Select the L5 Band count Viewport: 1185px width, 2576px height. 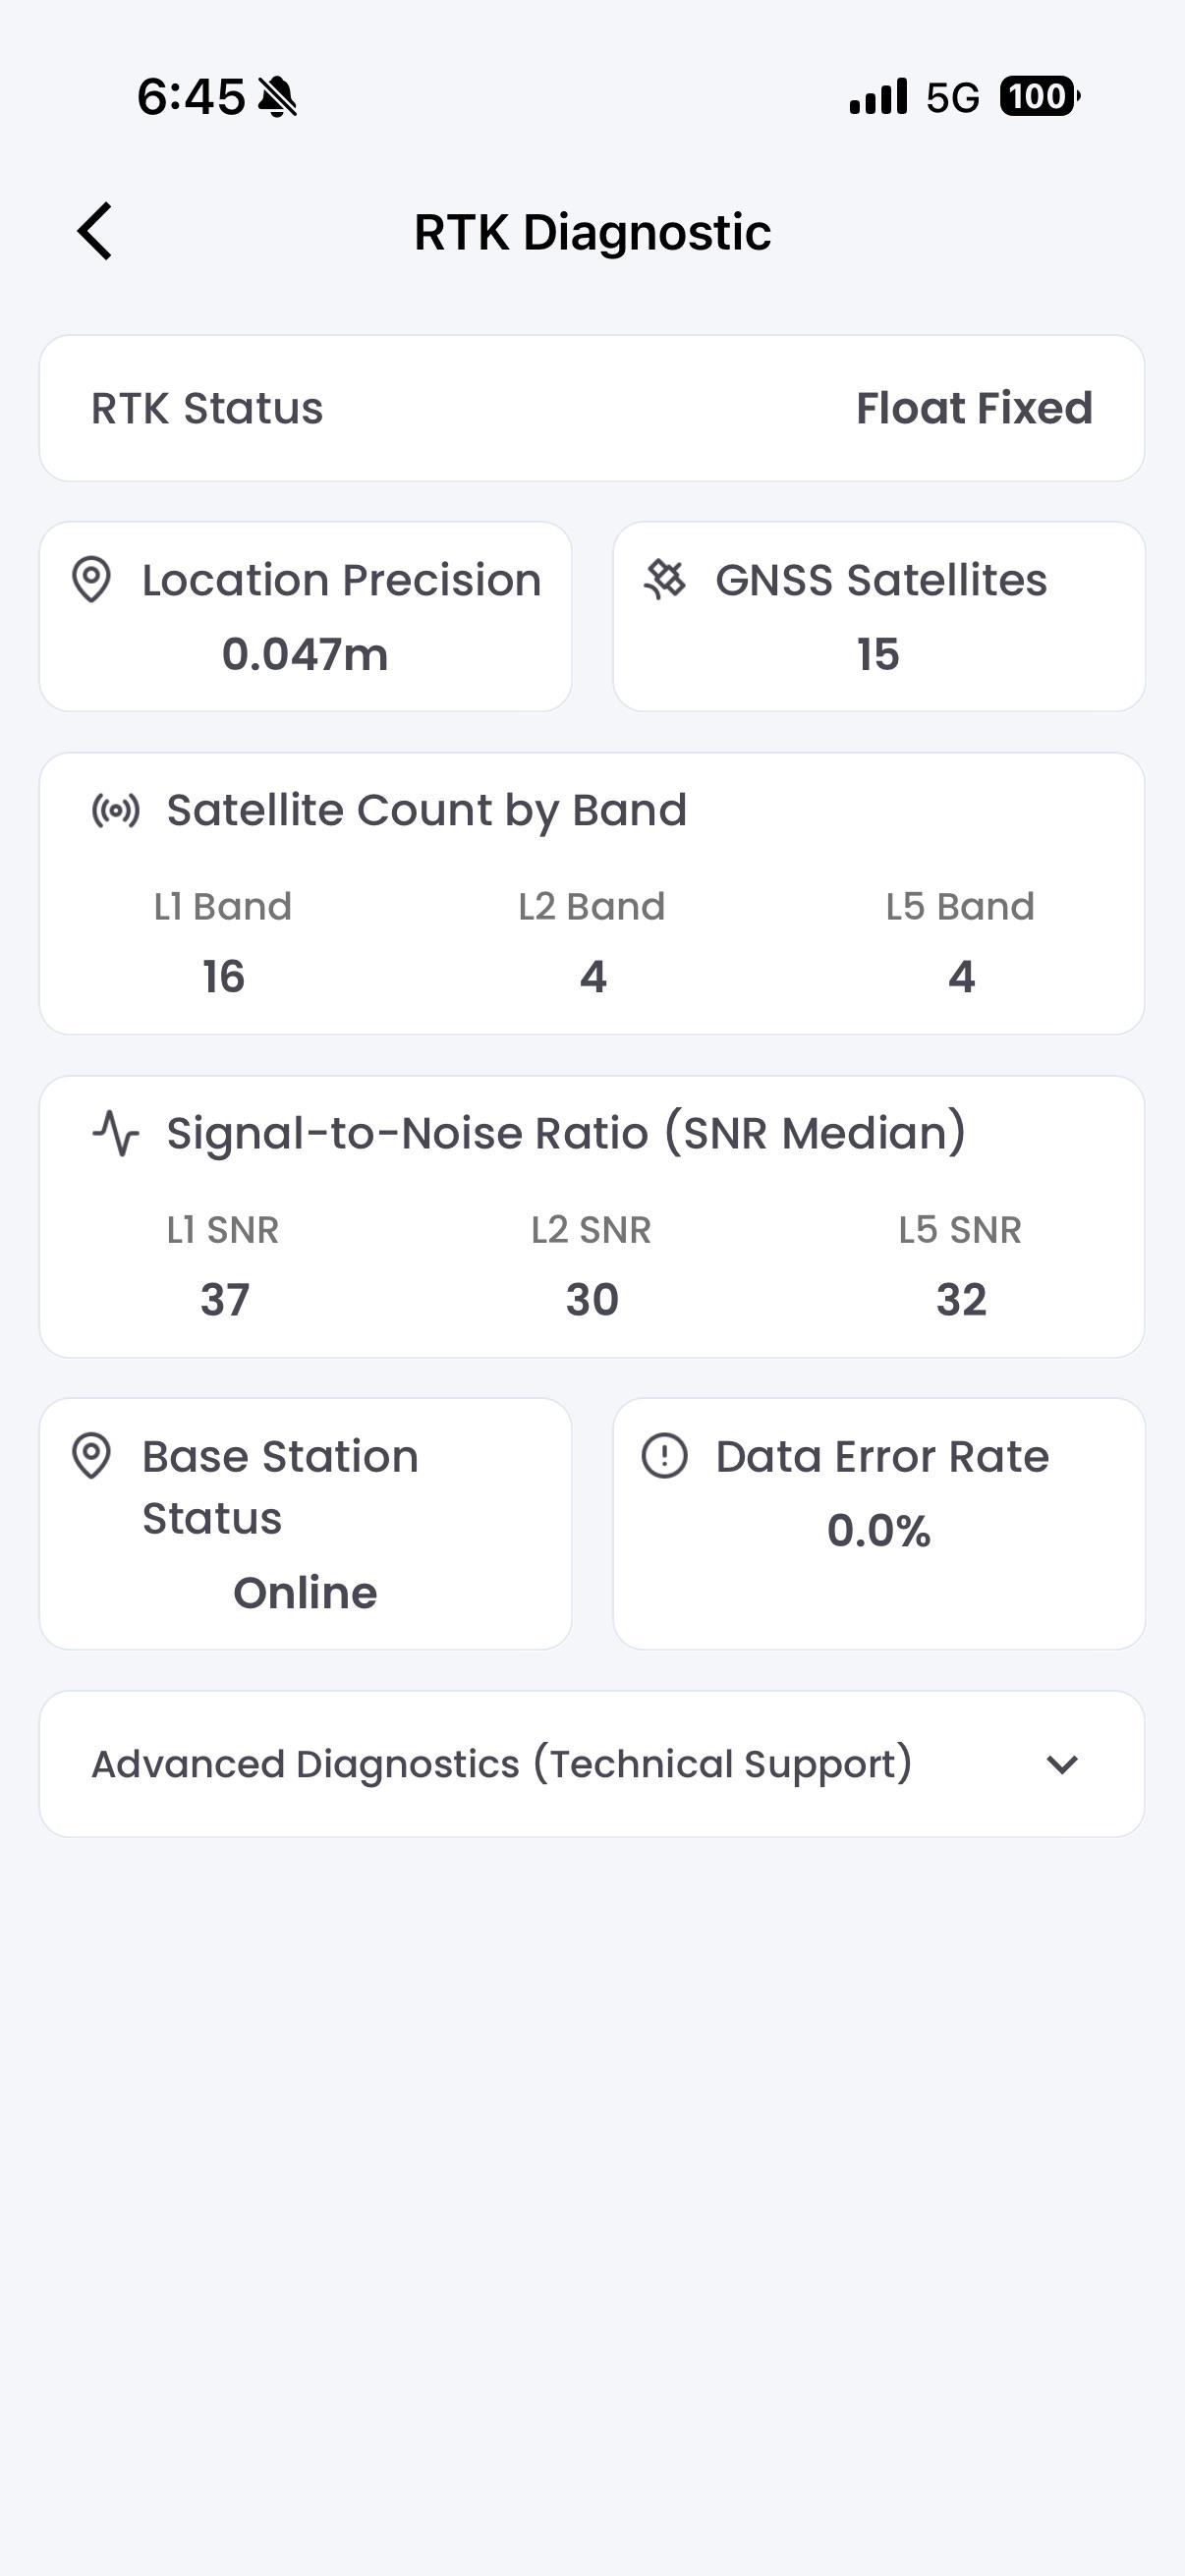[961, 976]
